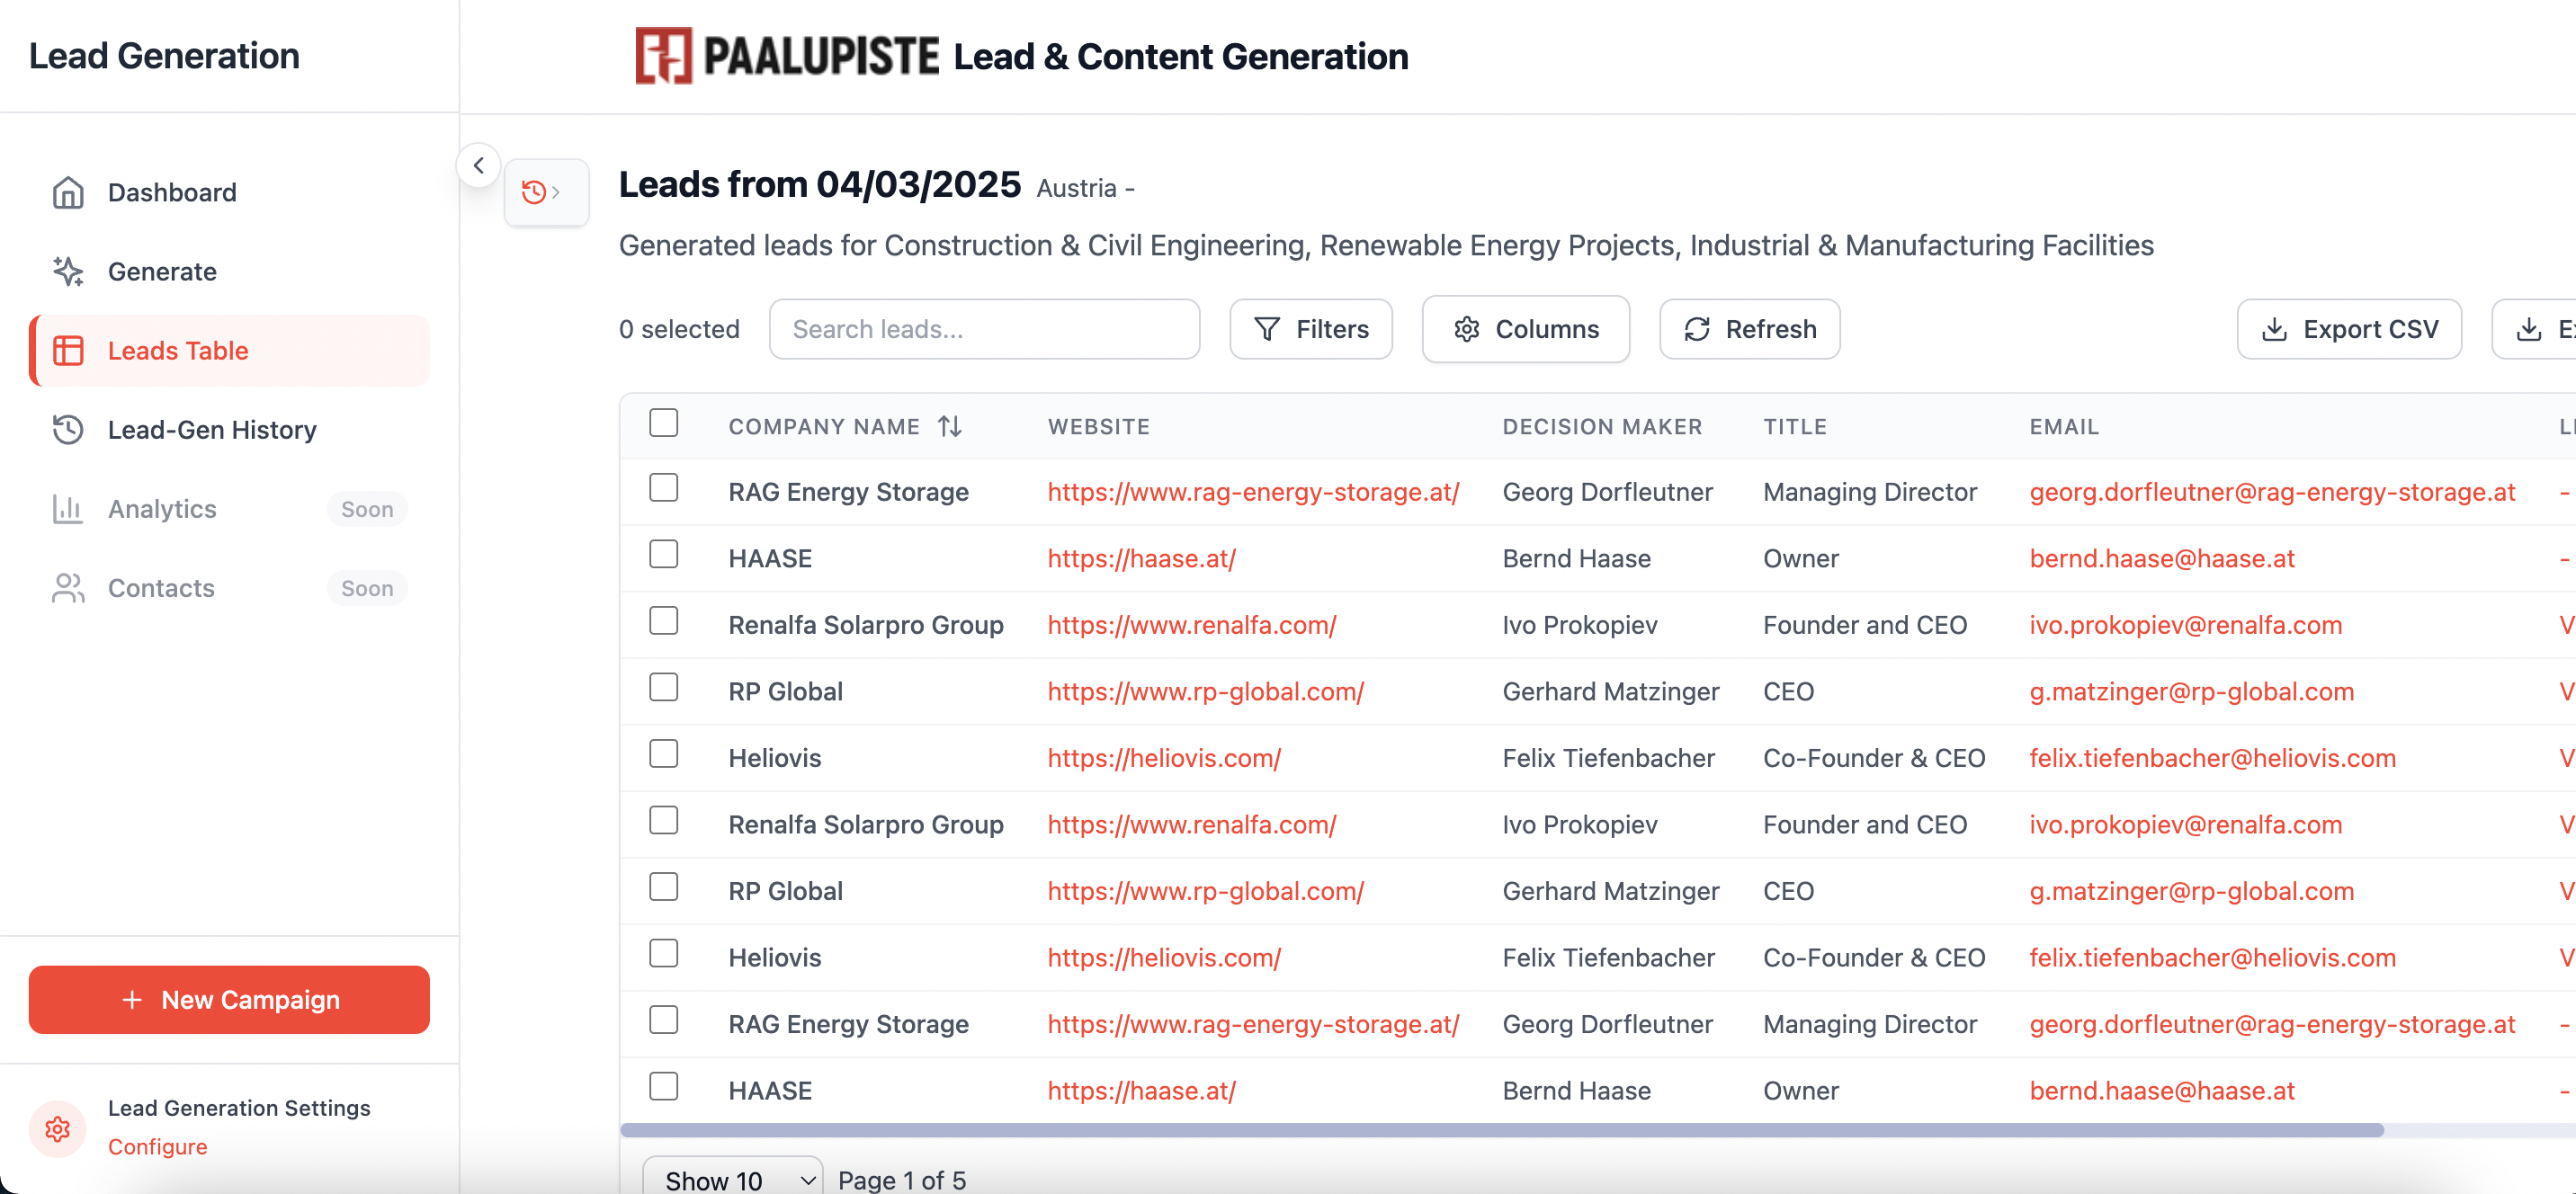
Task: Click the Analytics bar chart icon
Action: 67,508
